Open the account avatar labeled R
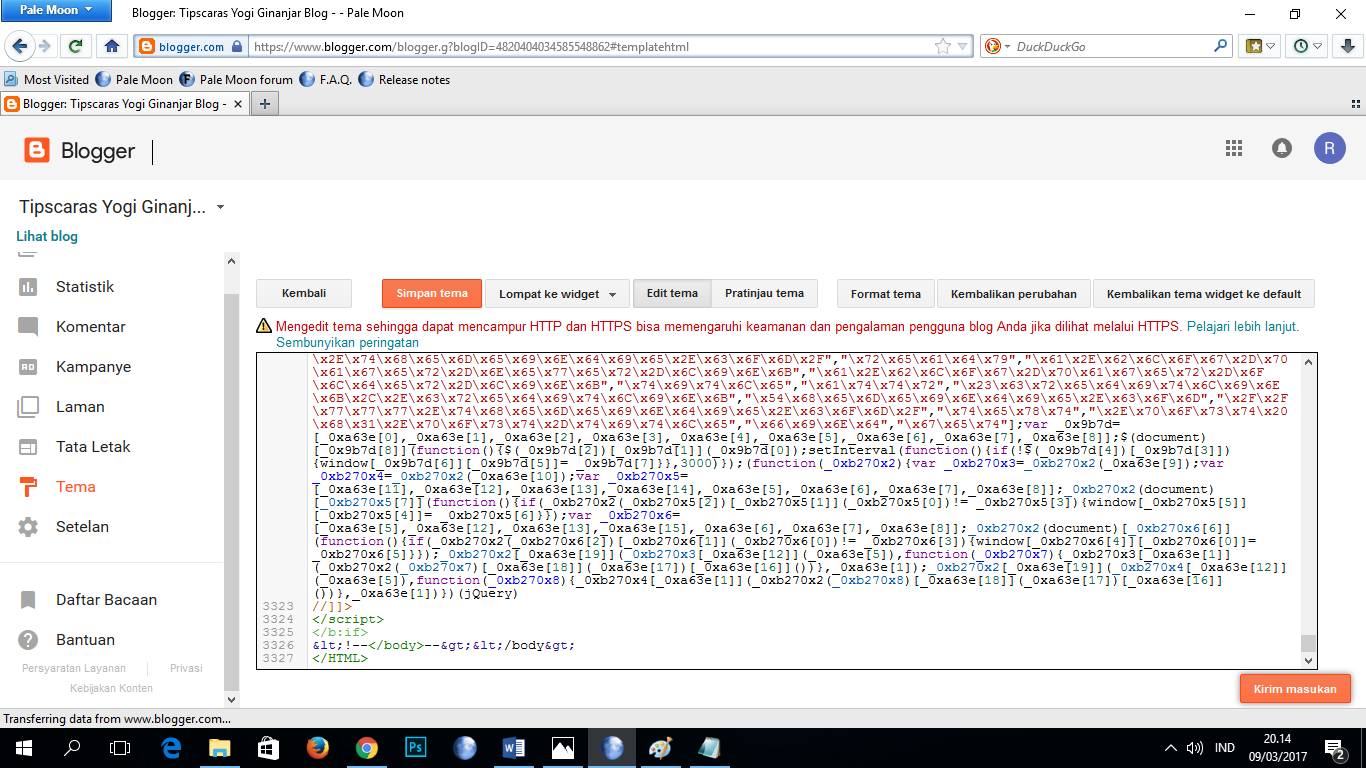This screenshot has width=1366, height=768. tap(1330, 148)
